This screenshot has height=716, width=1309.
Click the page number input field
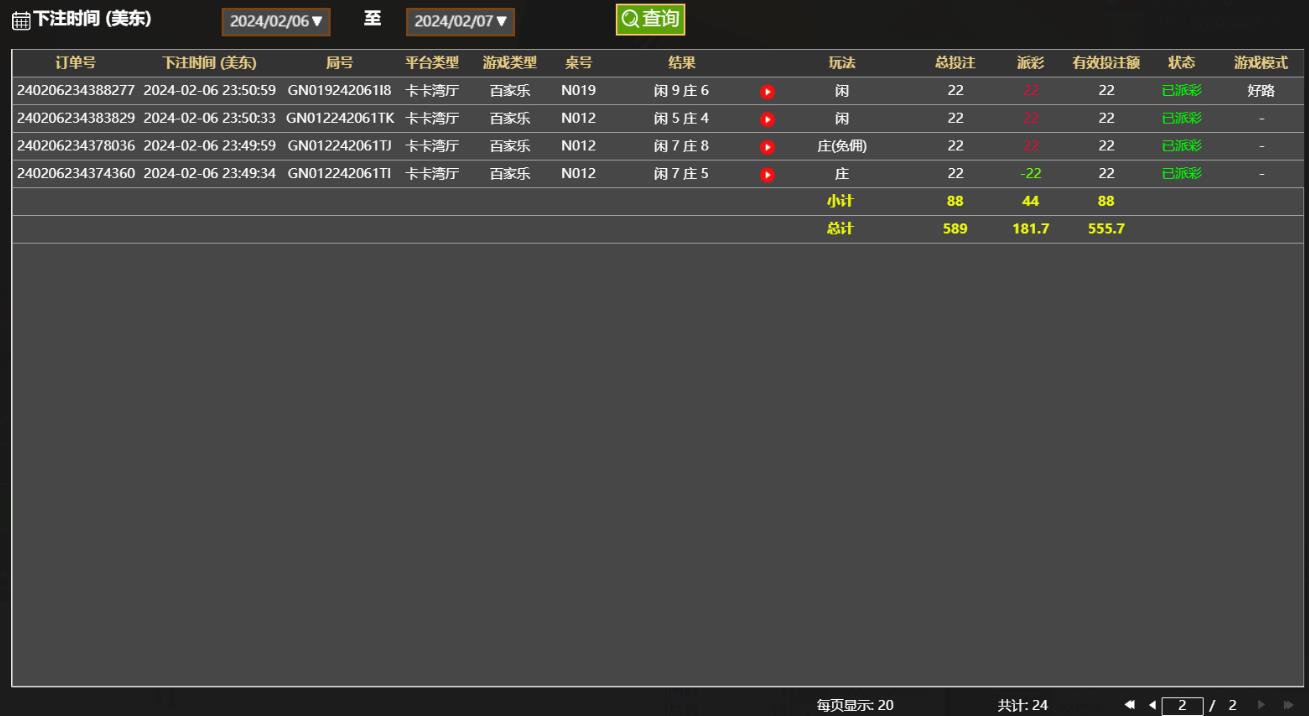pyautogui.click(x=1182, y=706)
